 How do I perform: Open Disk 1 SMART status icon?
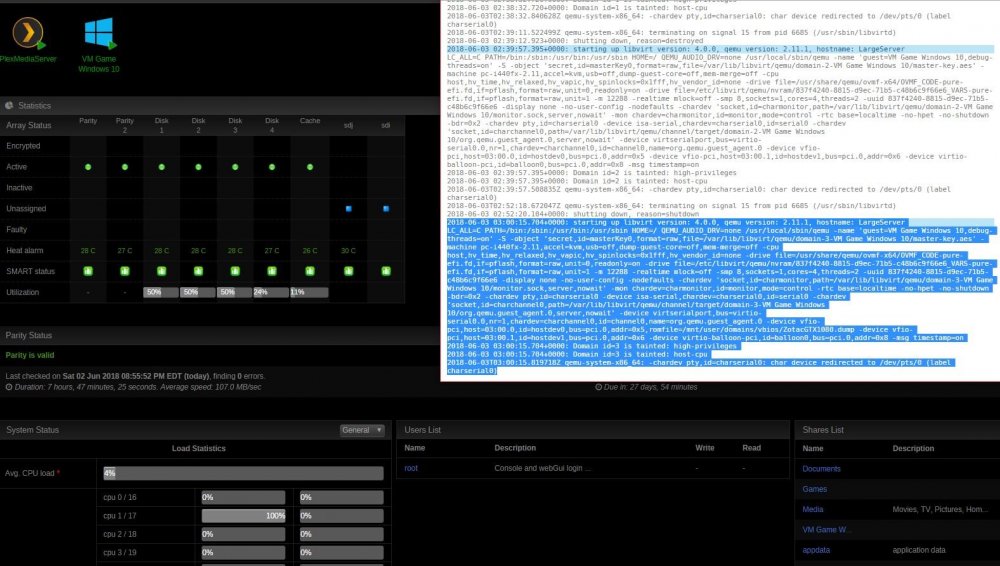pyautogui.click(x=161, y=271)
